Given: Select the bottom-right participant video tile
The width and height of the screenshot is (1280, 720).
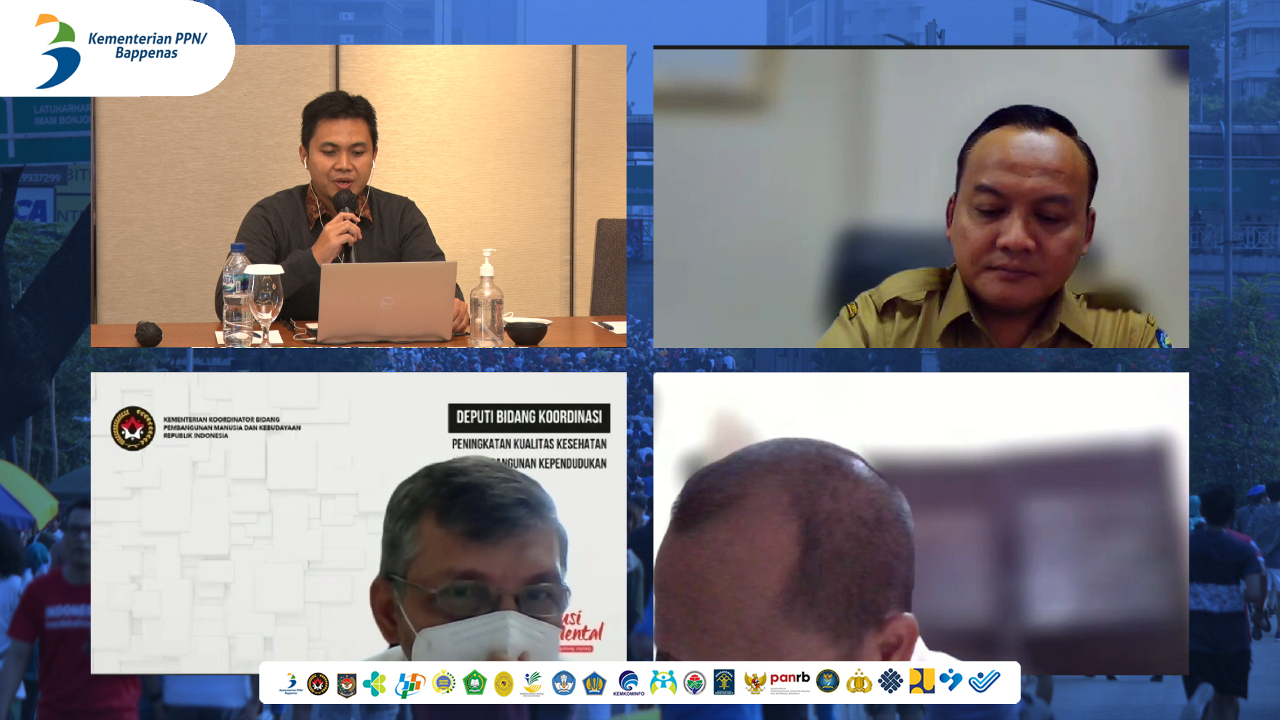Looking at the screenshot, I should [920, 523].
